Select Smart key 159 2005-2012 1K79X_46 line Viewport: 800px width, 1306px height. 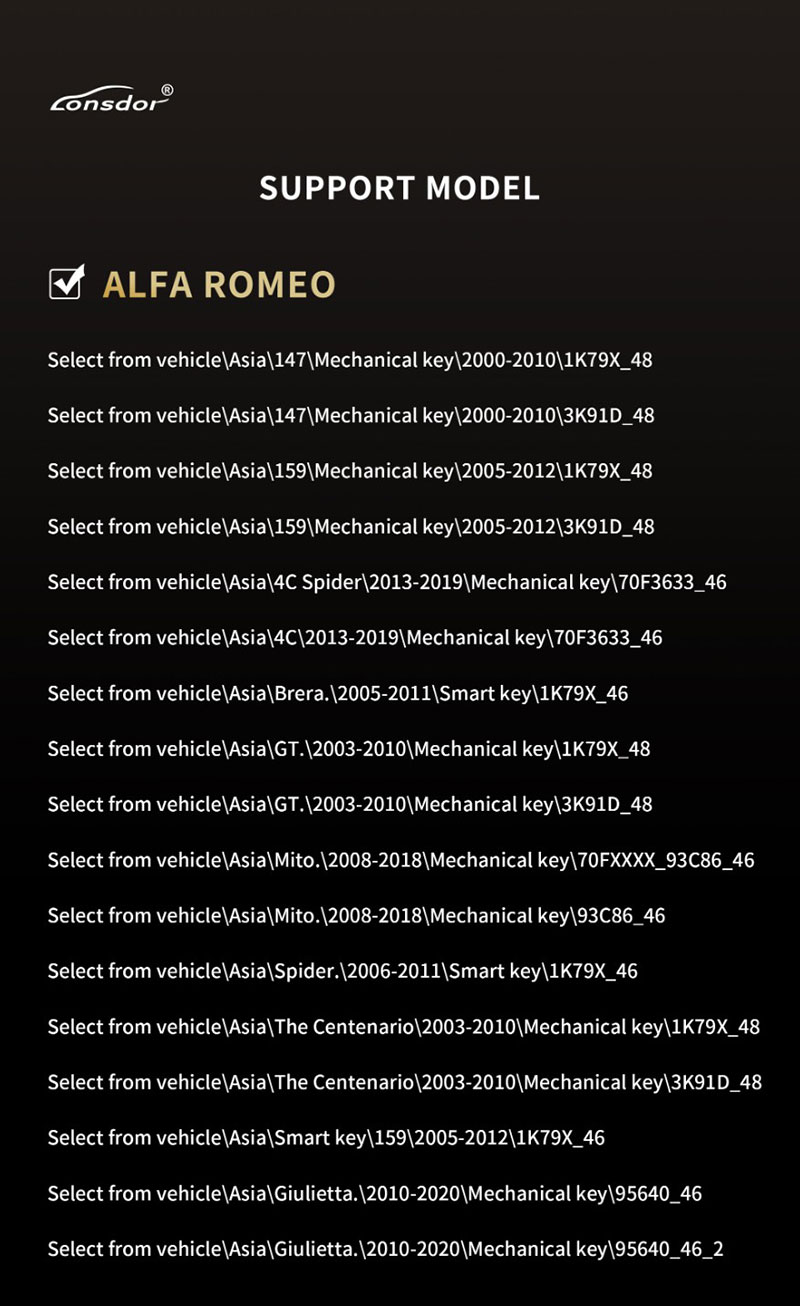point(326,1138)
